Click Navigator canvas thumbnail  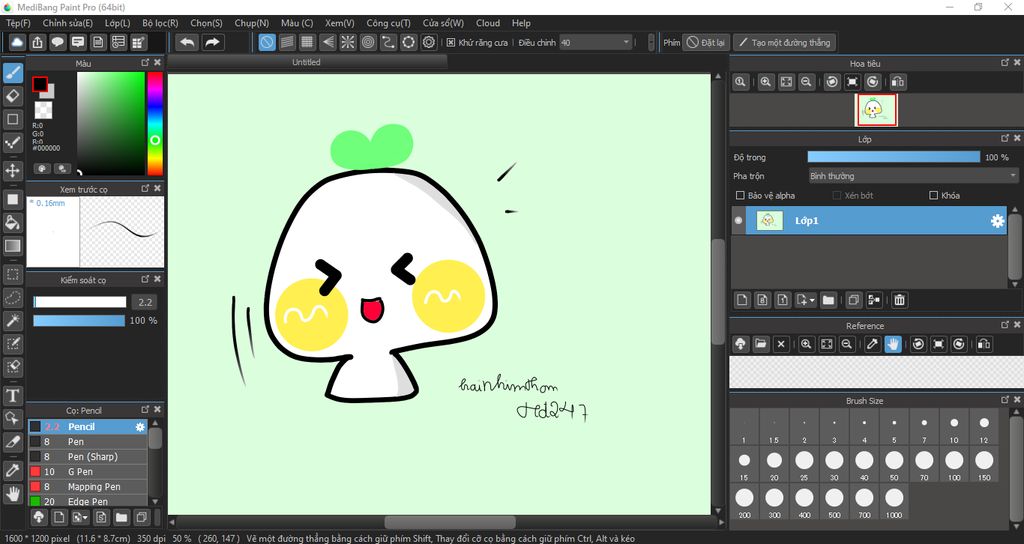click(x=876, y=110)
